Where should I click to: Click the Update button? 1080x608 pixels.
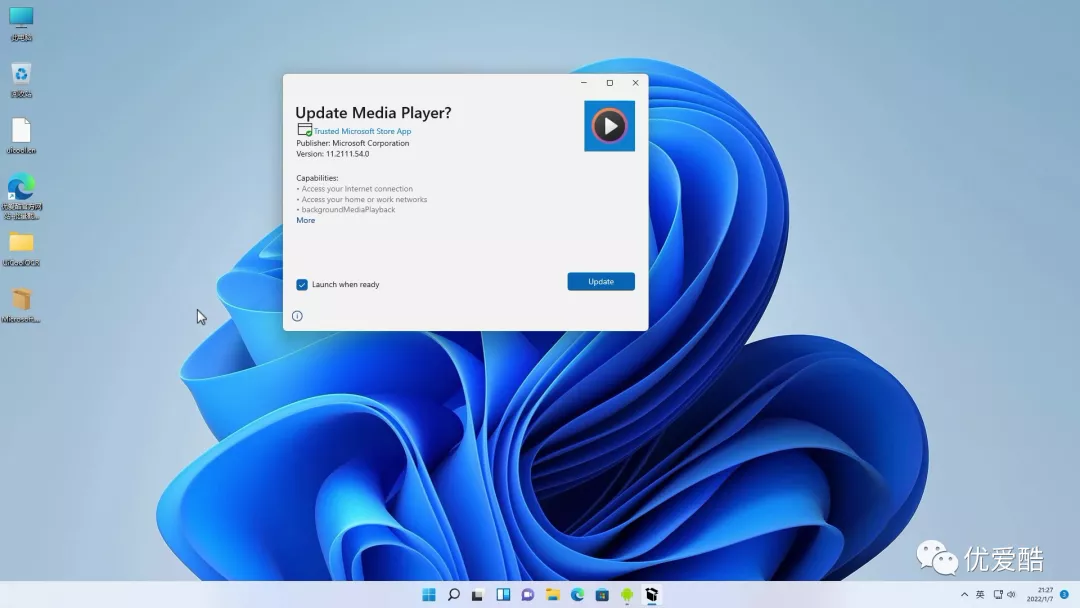click(601, 282)
